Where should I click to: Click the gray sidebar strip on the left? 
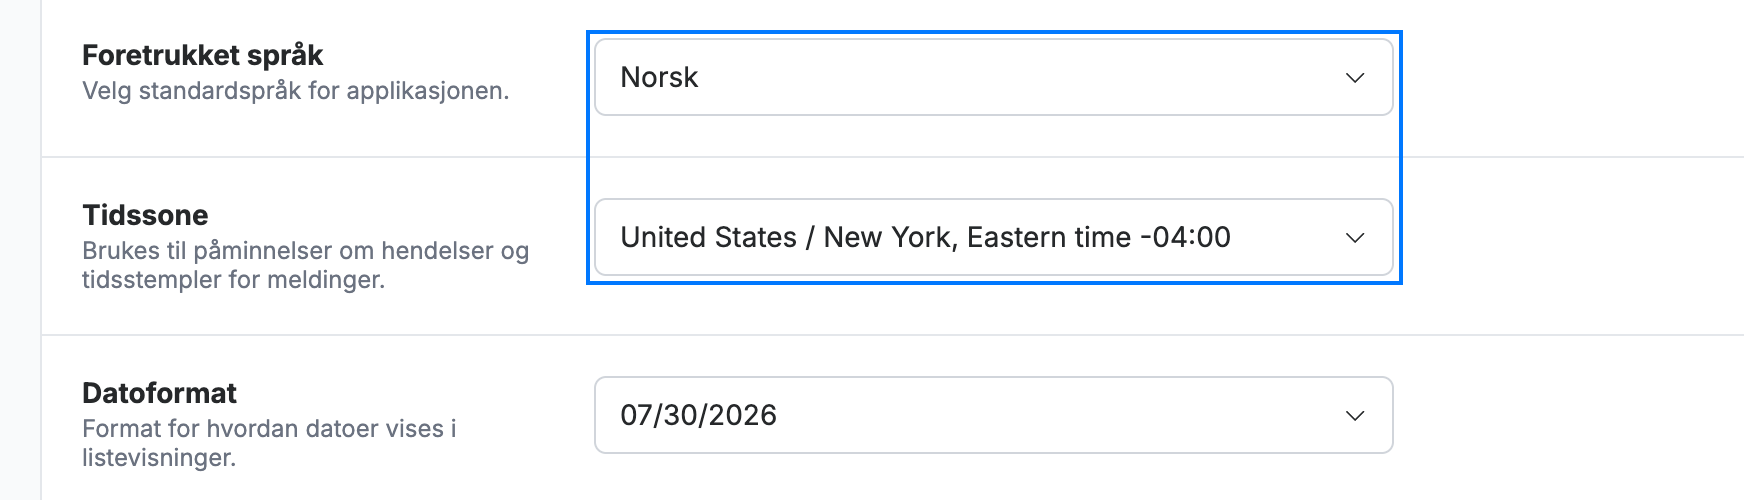pos(20,250)
